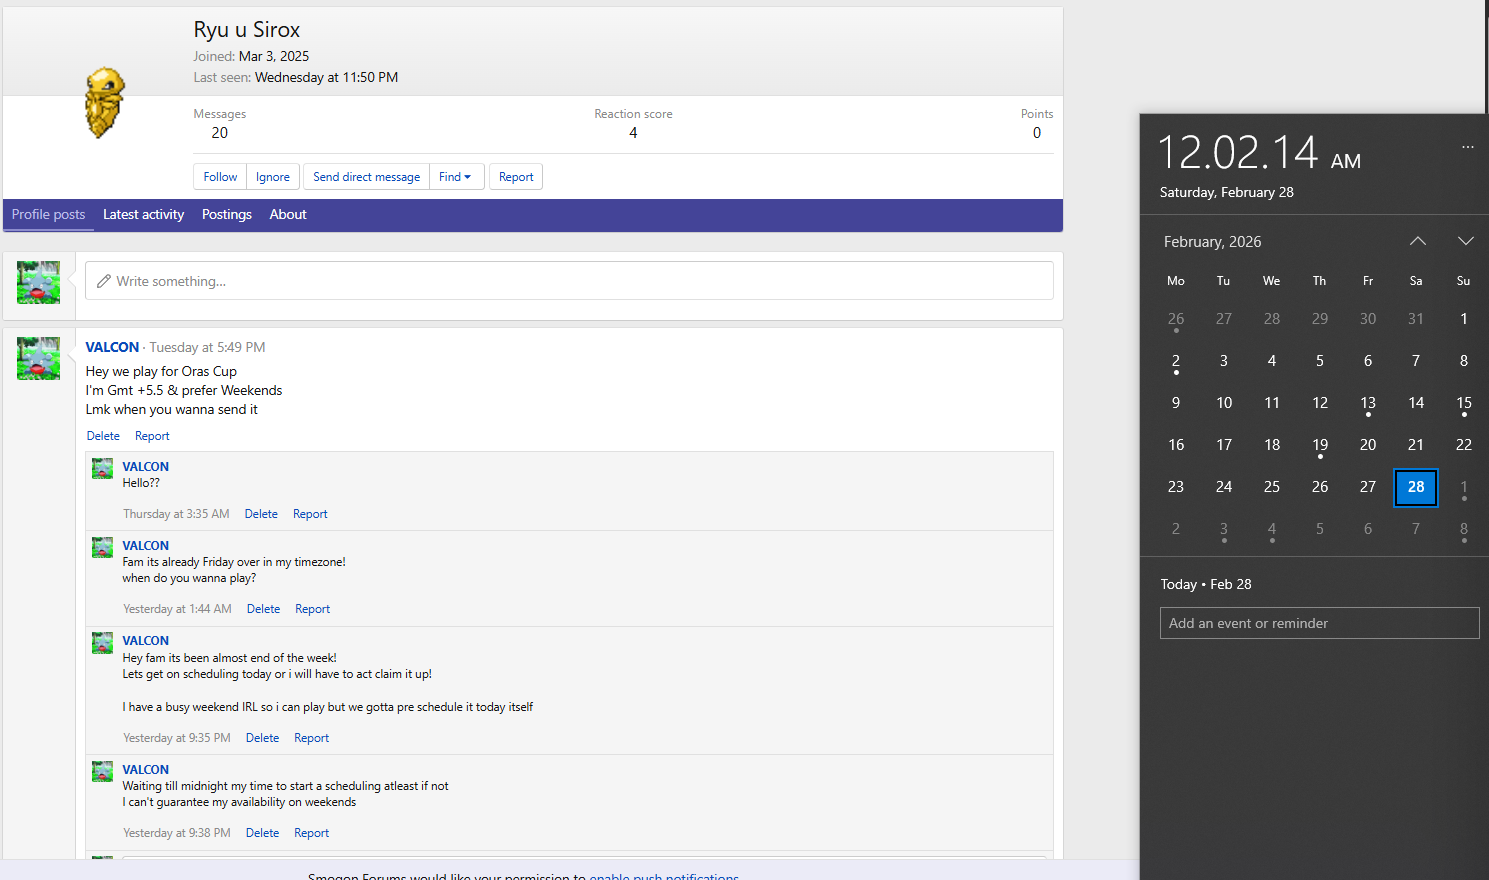Delete the 'Hello??' comment
The height and width of the screenshot is (880, 1489).
261,514
